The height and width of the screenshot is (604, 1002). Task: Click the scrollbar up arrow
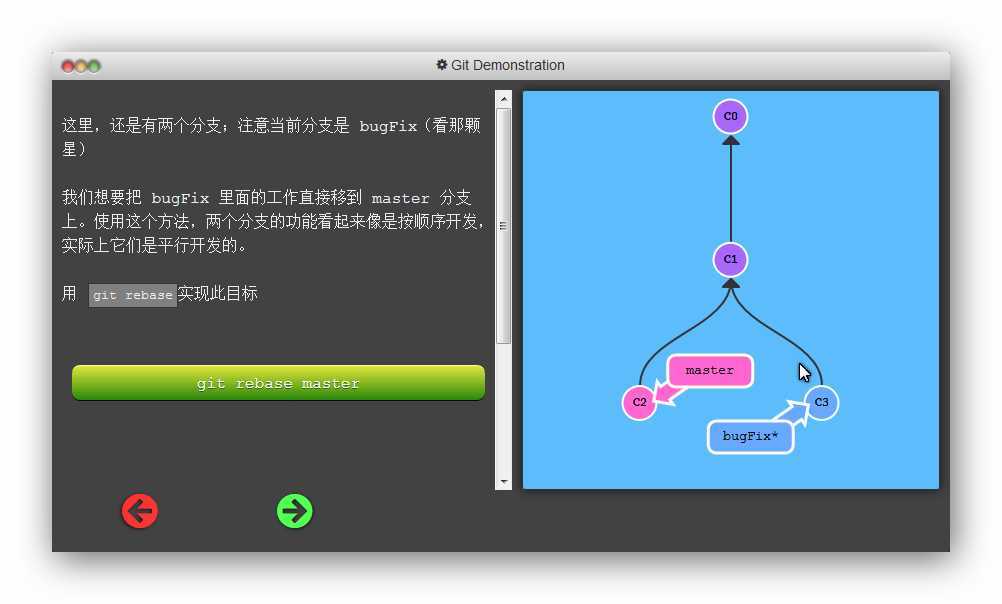click(504, 99)
